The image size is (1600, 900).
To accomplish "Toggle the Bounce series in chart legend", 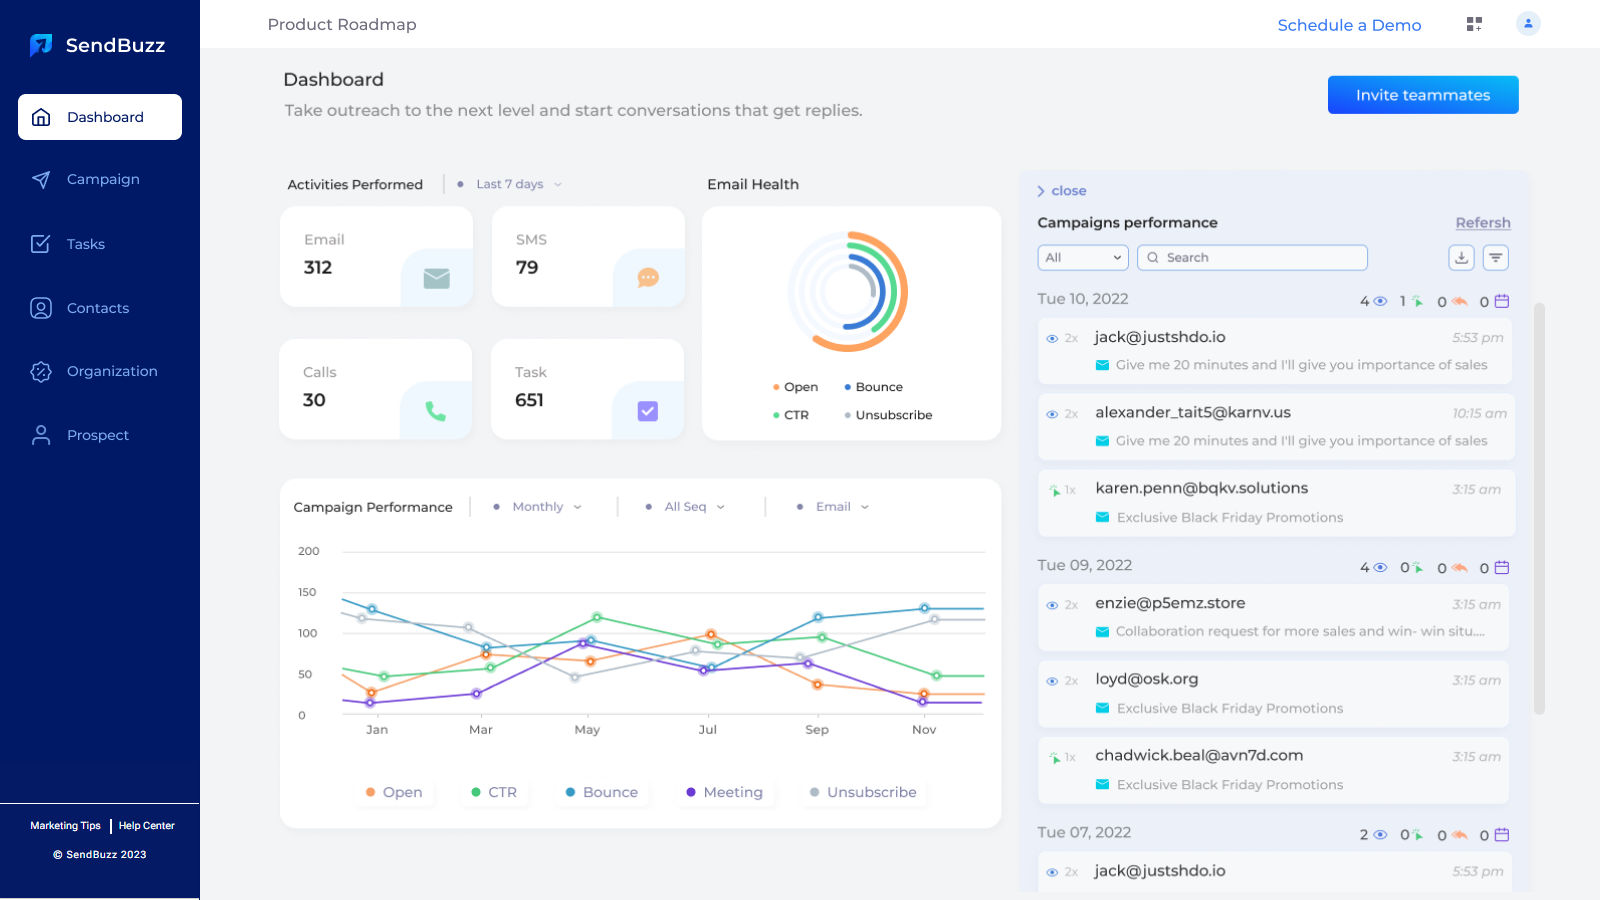I will [x=602, y=792].
